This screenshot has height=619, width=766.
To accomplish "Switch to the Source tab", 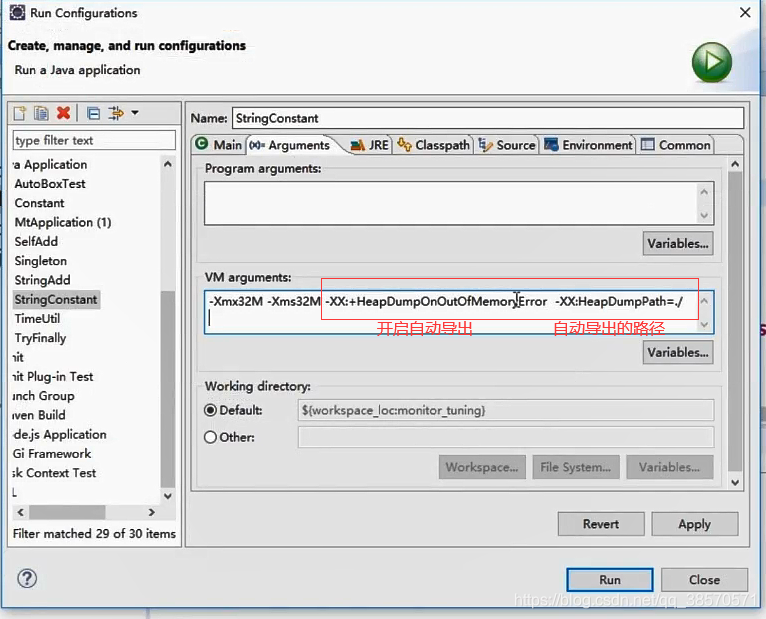I will pos(507,145).
